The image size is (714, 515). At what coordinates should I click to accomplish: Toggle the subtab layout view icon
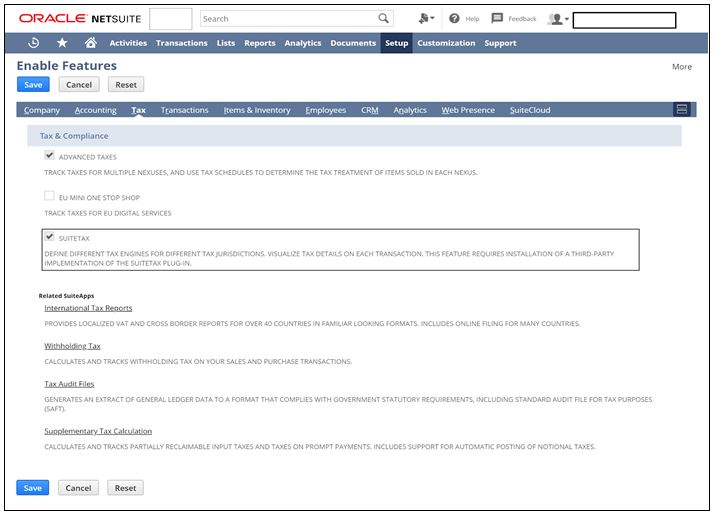coord(682,109)
